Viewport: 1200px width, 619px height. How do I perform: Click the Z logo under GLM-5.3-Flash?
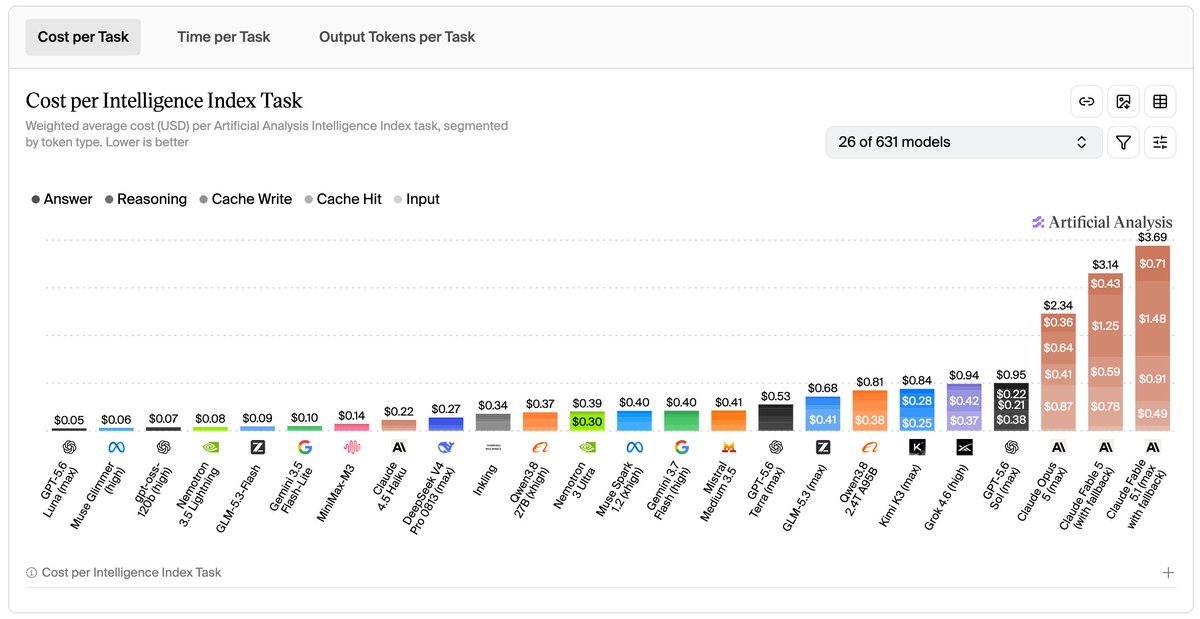click(x=257, y=447)
